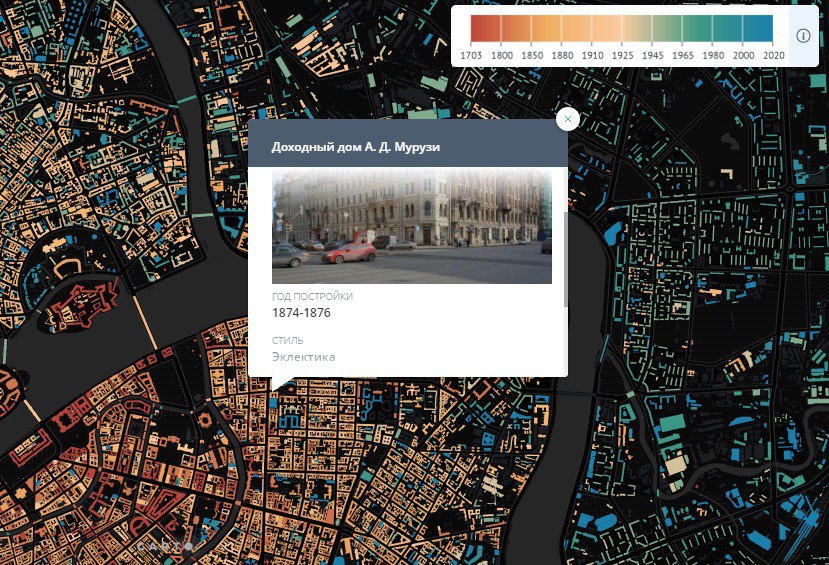Pick the 1703–1800 red legend swatch
Image resolution: width=829 pixels, height=565 pixels.
[485, 28]
